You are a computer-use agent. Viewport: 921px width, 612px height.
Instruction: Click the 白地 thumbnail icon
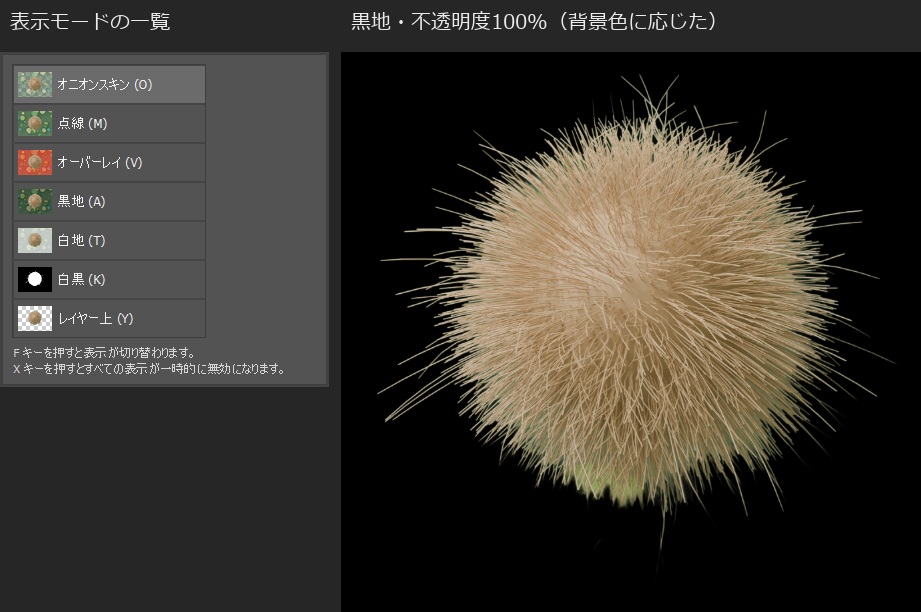click(x=35, y=240)
